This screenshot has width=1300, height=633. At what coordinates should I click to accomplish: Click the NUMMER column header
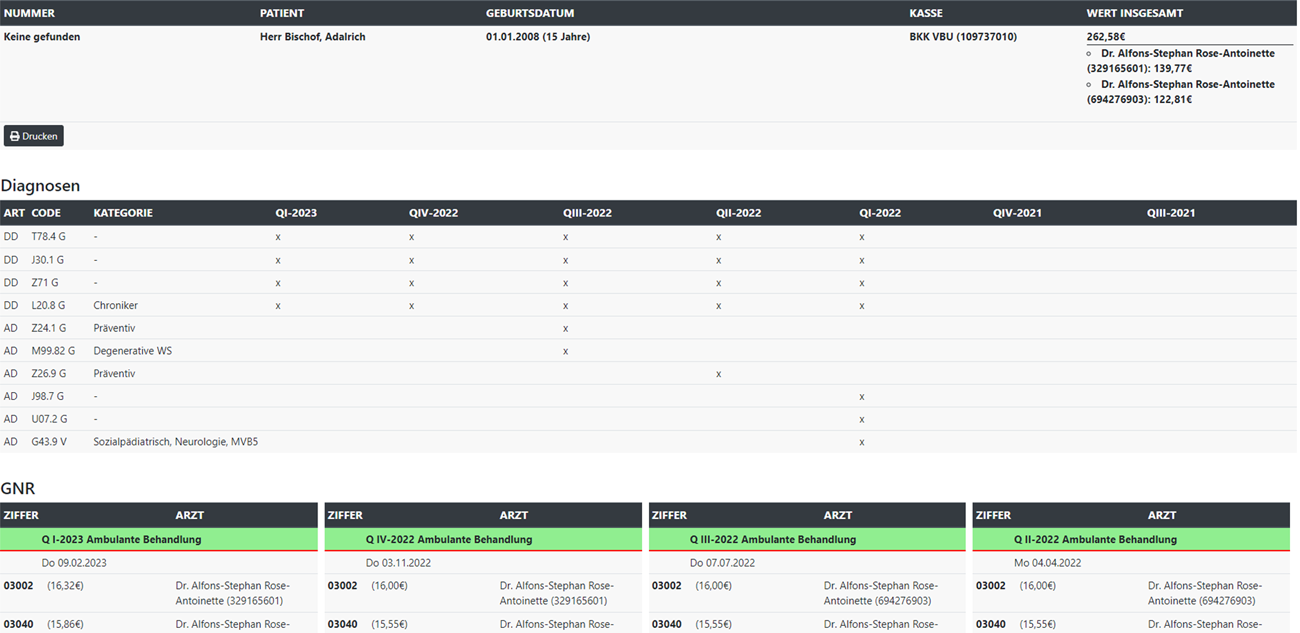pos(30,13)
